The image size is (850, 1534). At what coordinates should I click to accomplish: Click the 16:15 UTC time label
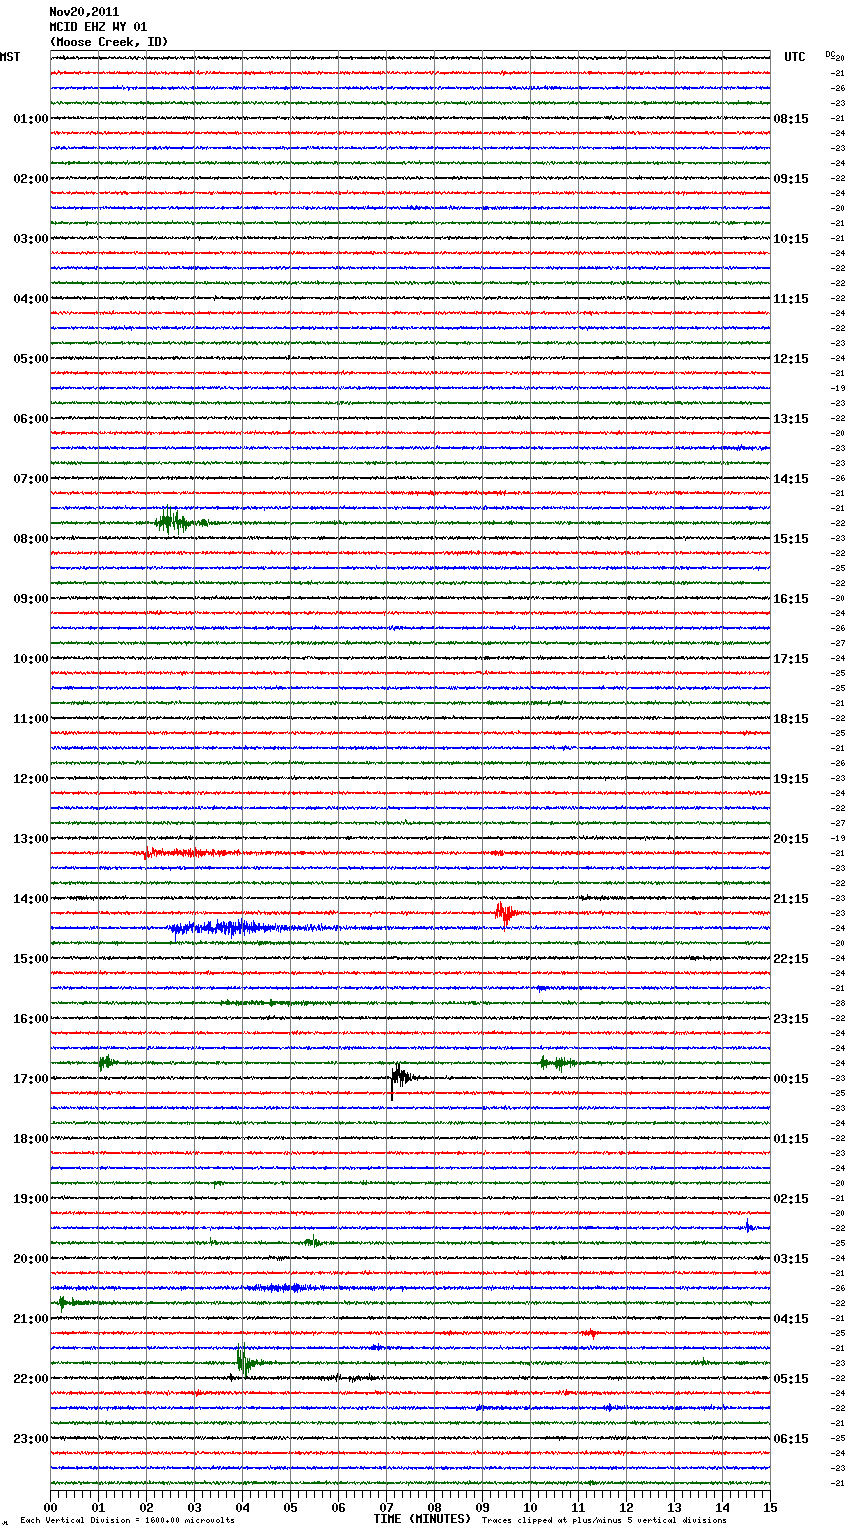[x=791, y=599]
